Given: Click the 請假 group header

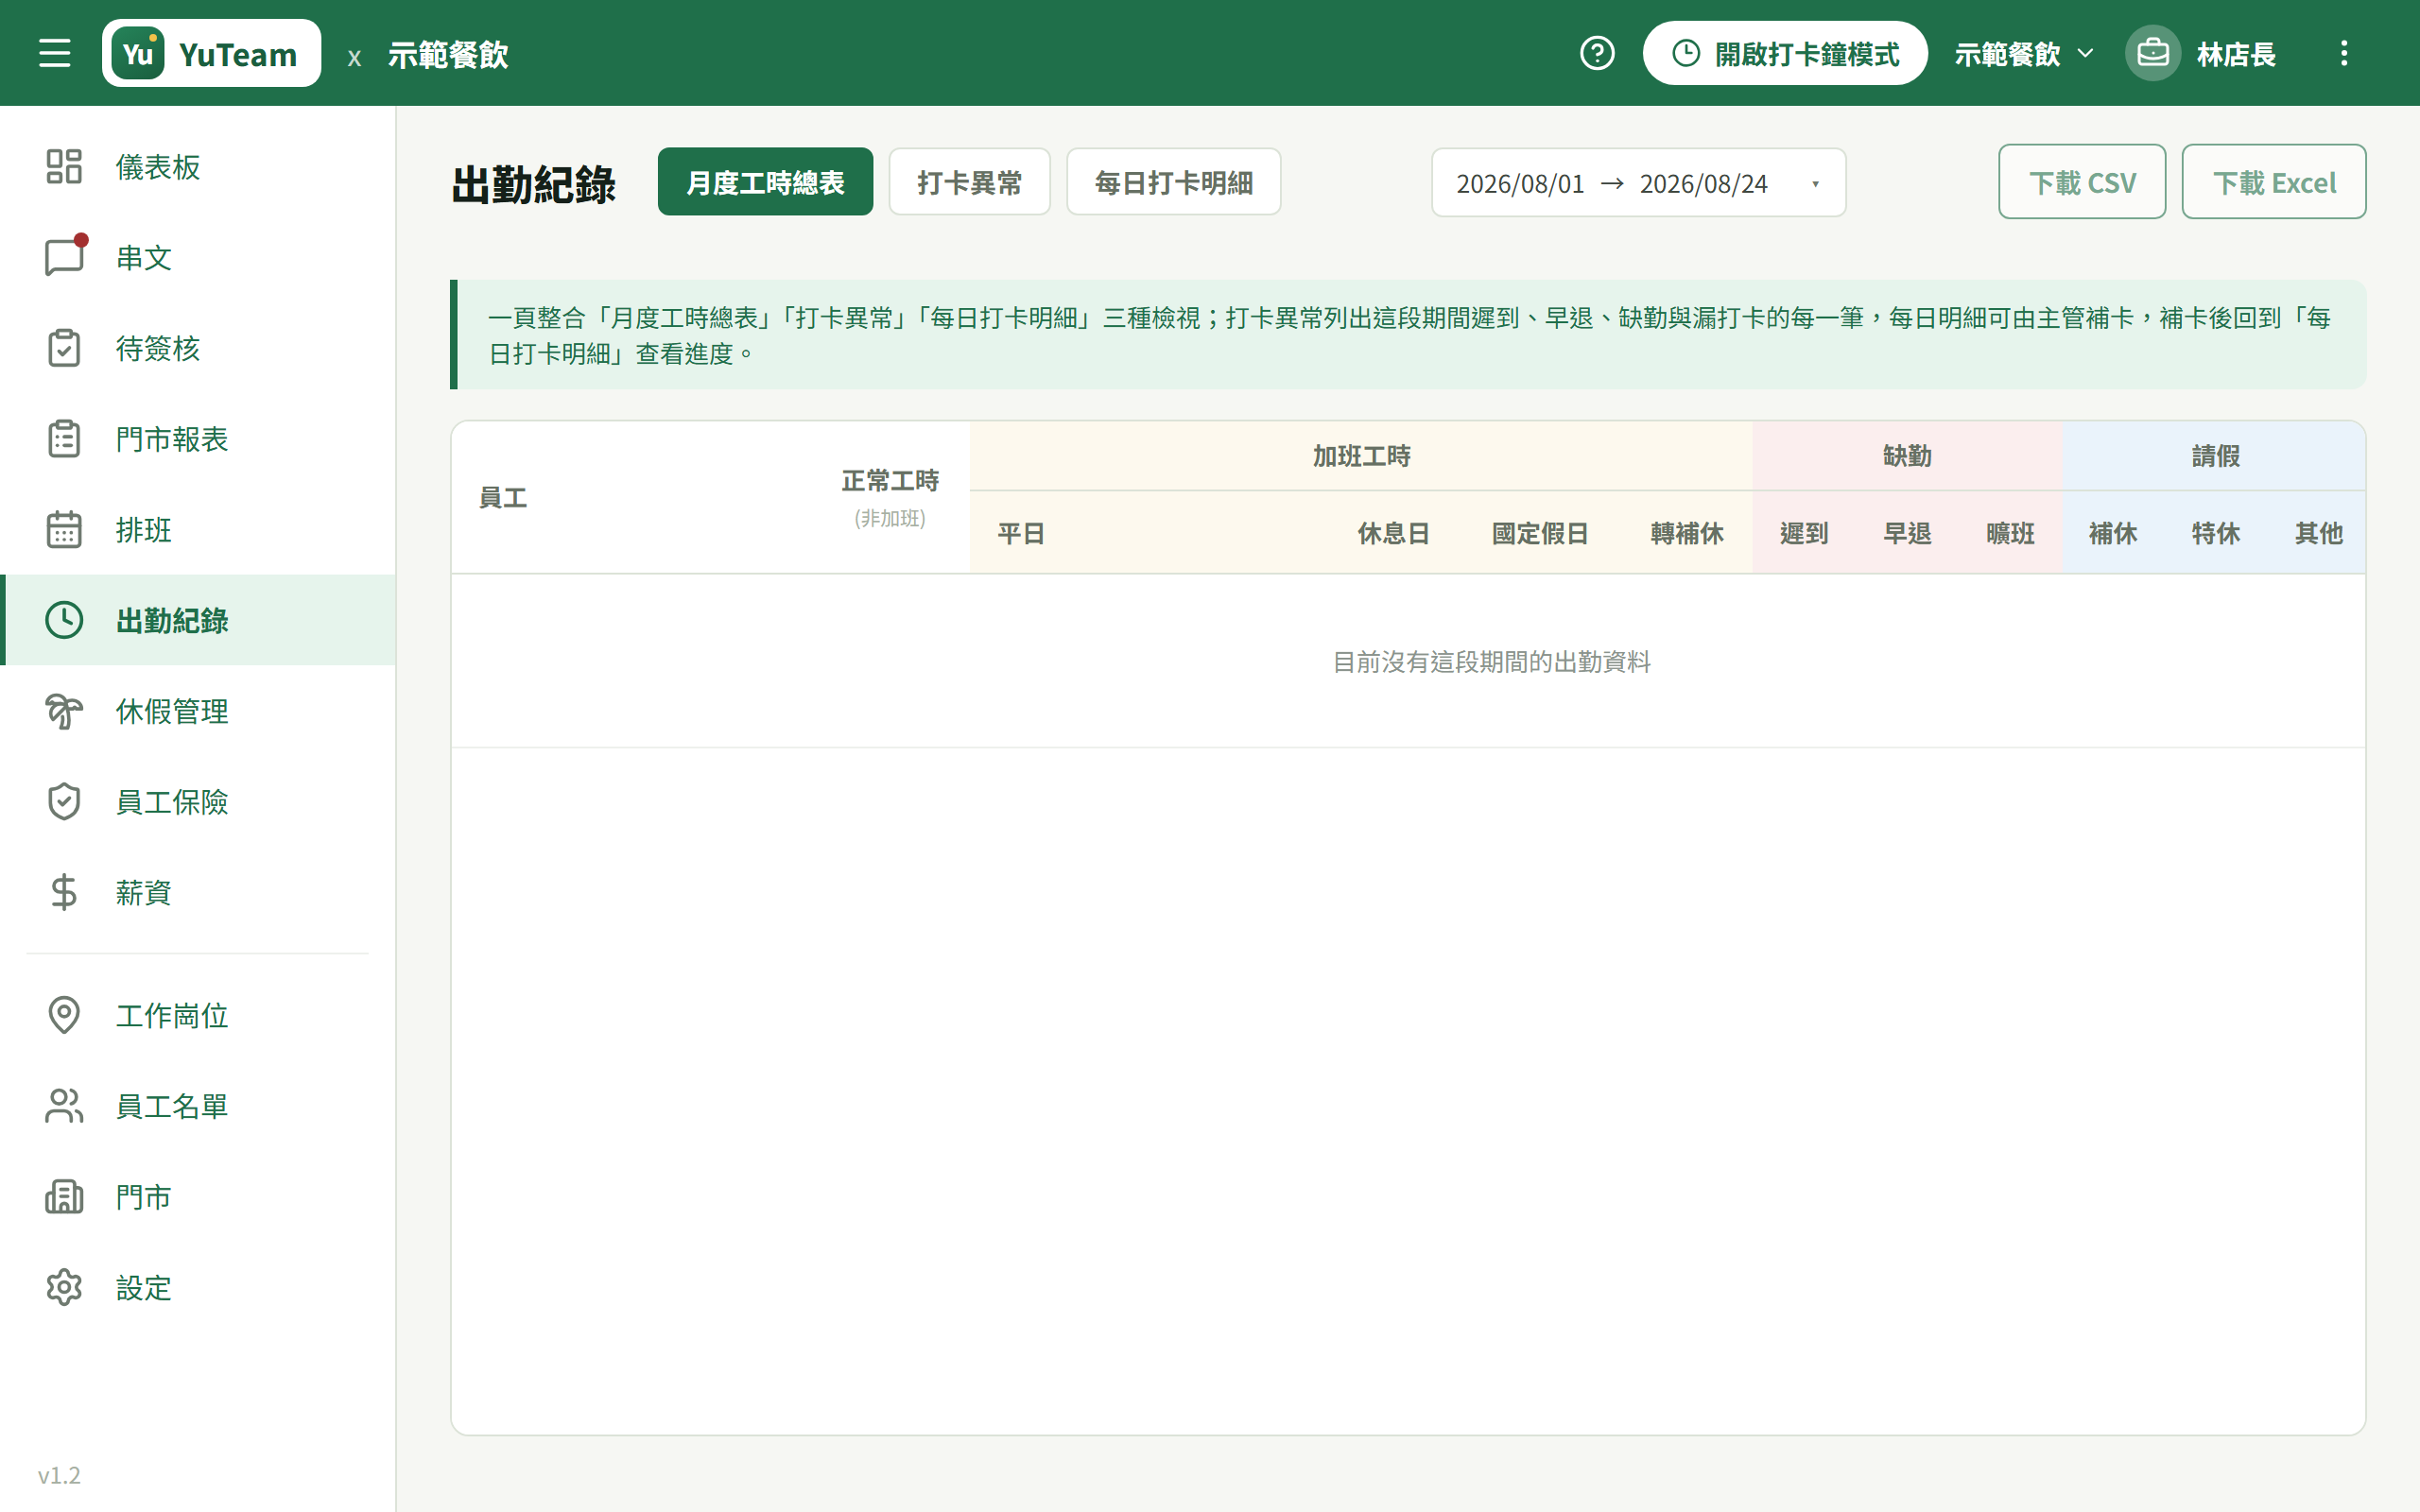Looking at the screenshot, I should point(2215,457).
